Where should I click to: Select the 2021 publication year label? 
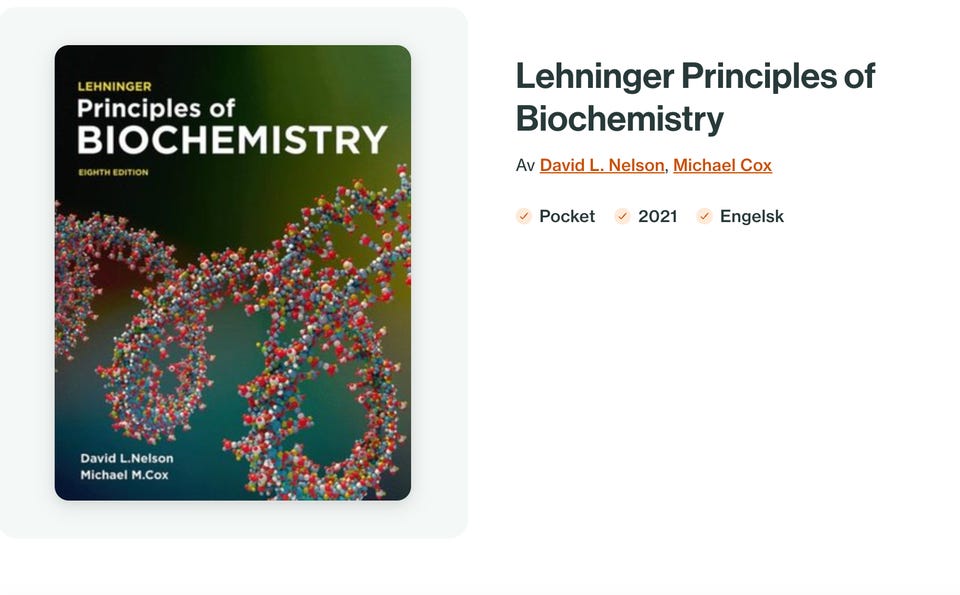click(x=658, y=216)
